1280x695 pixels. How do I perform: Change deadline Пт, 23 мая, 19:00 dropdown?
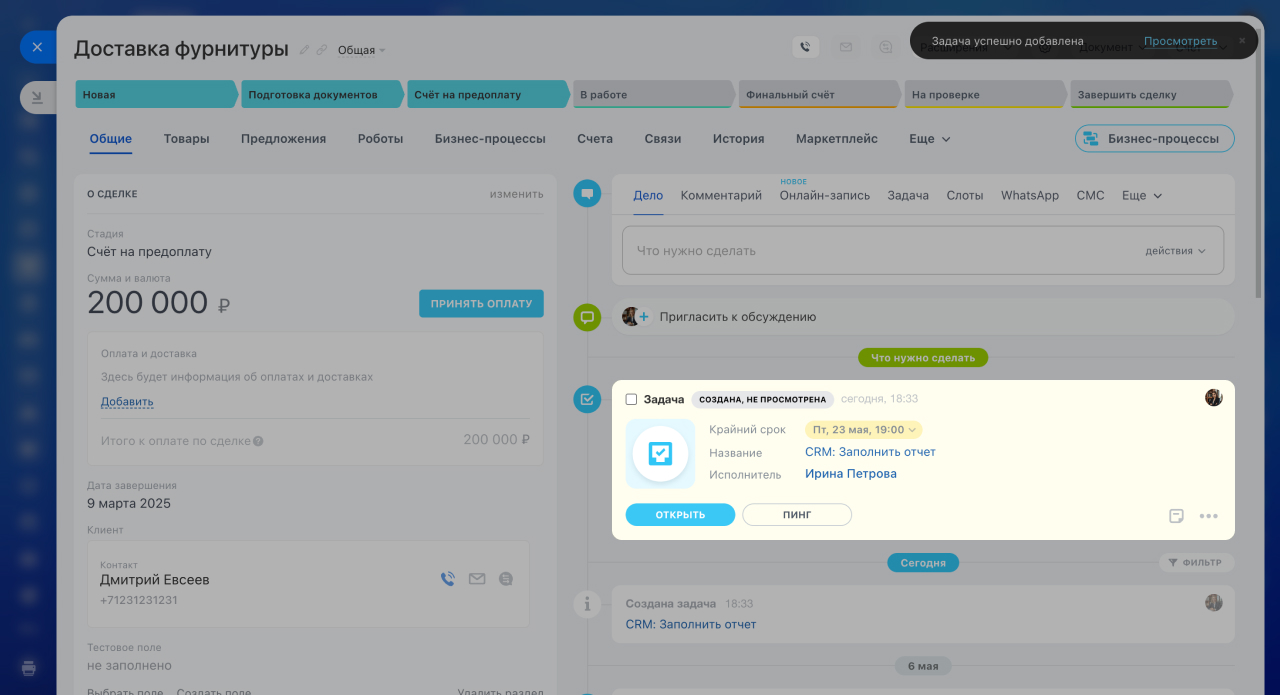[864, 430]
